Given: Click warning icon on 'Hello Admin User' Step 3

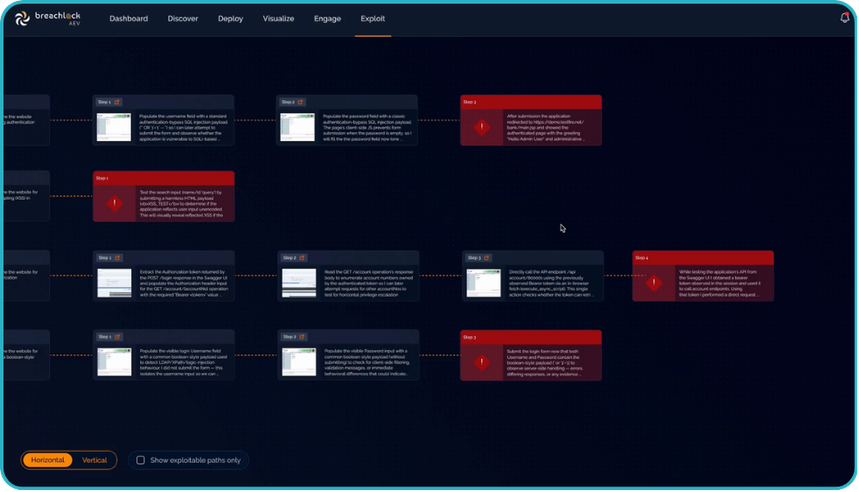Looking at the screenshot, I should tap(482, 127).
